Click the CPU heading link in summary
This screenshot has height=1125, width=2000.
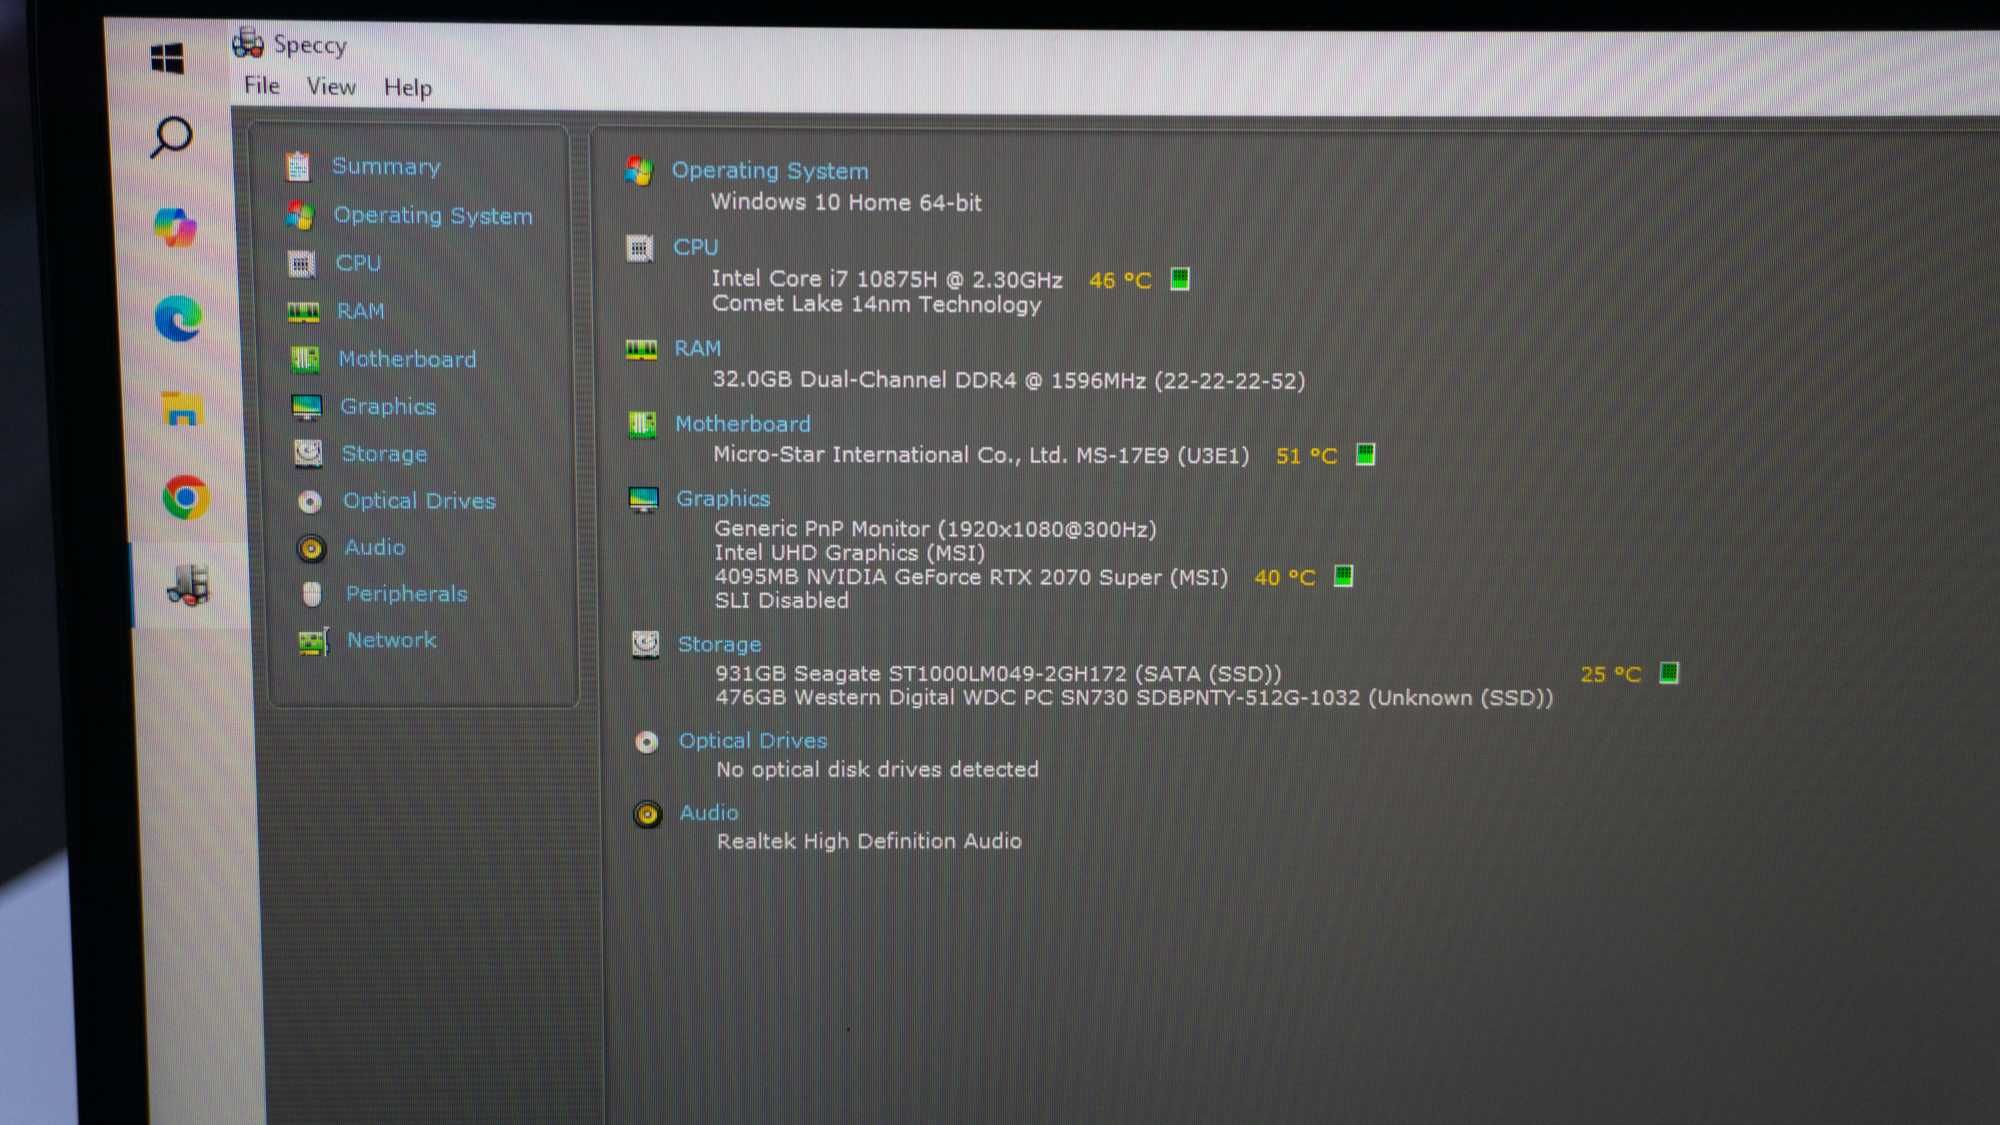(695, 247)
